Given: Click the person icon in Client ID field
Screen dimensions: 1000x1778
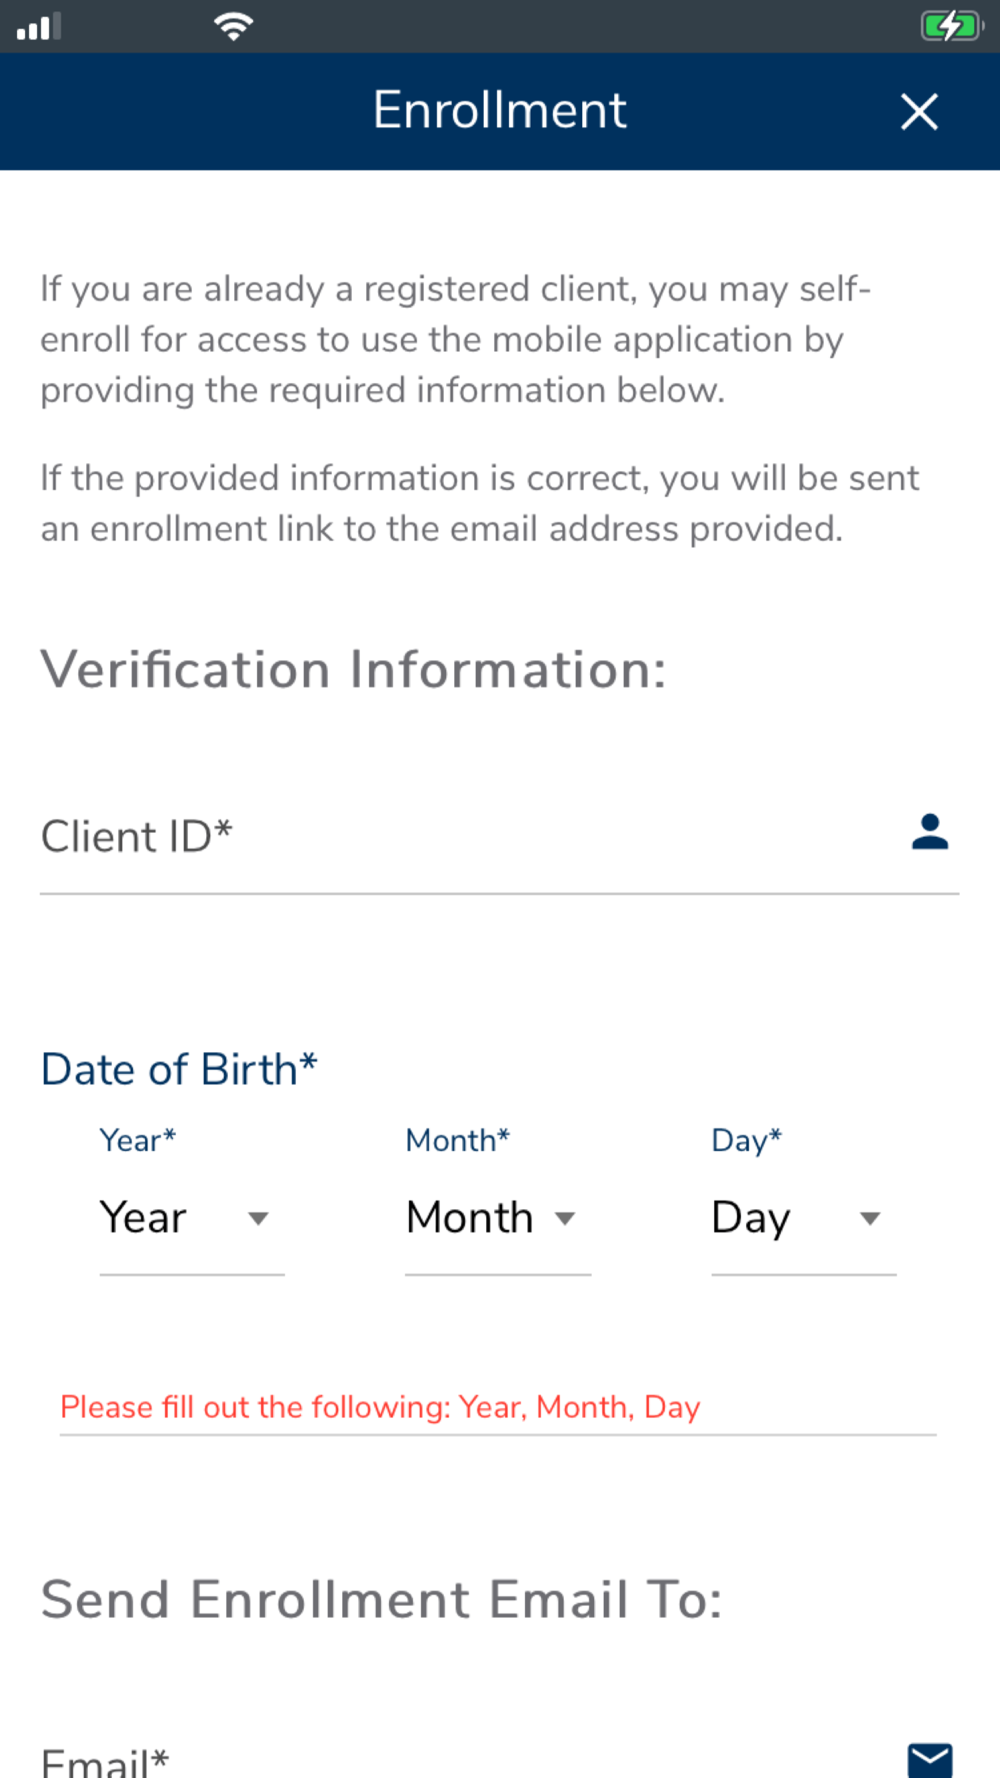Looking at the screenshot, I should tap(929, 832).
